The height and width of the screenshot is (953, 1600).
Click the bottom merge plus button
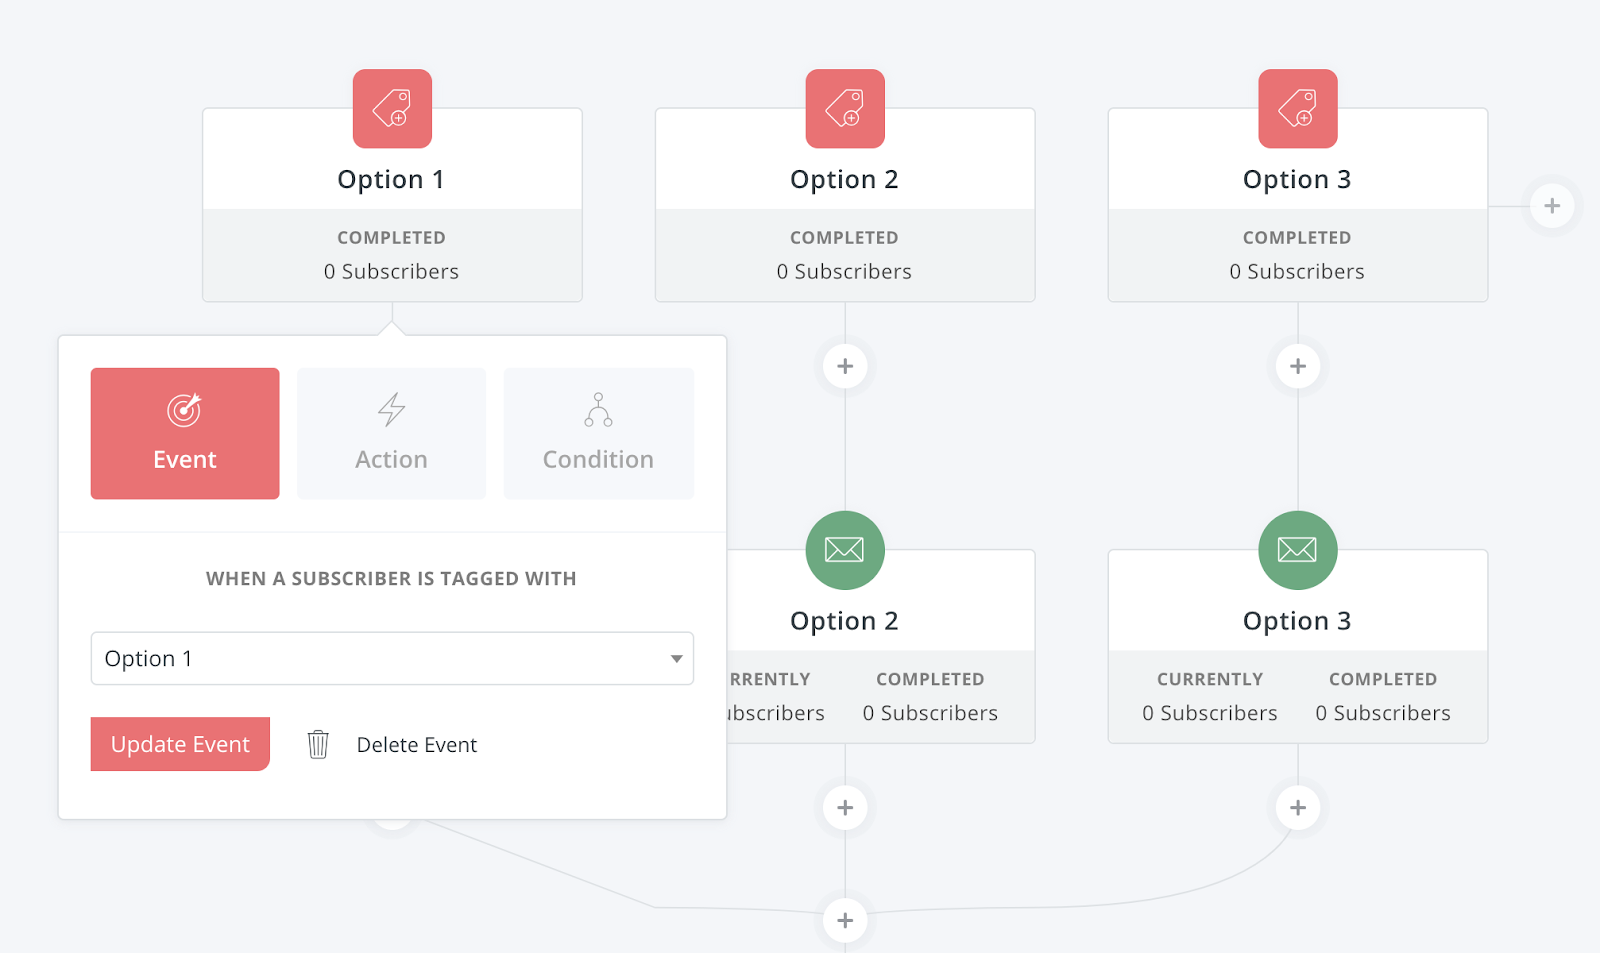tap(845, 920)
